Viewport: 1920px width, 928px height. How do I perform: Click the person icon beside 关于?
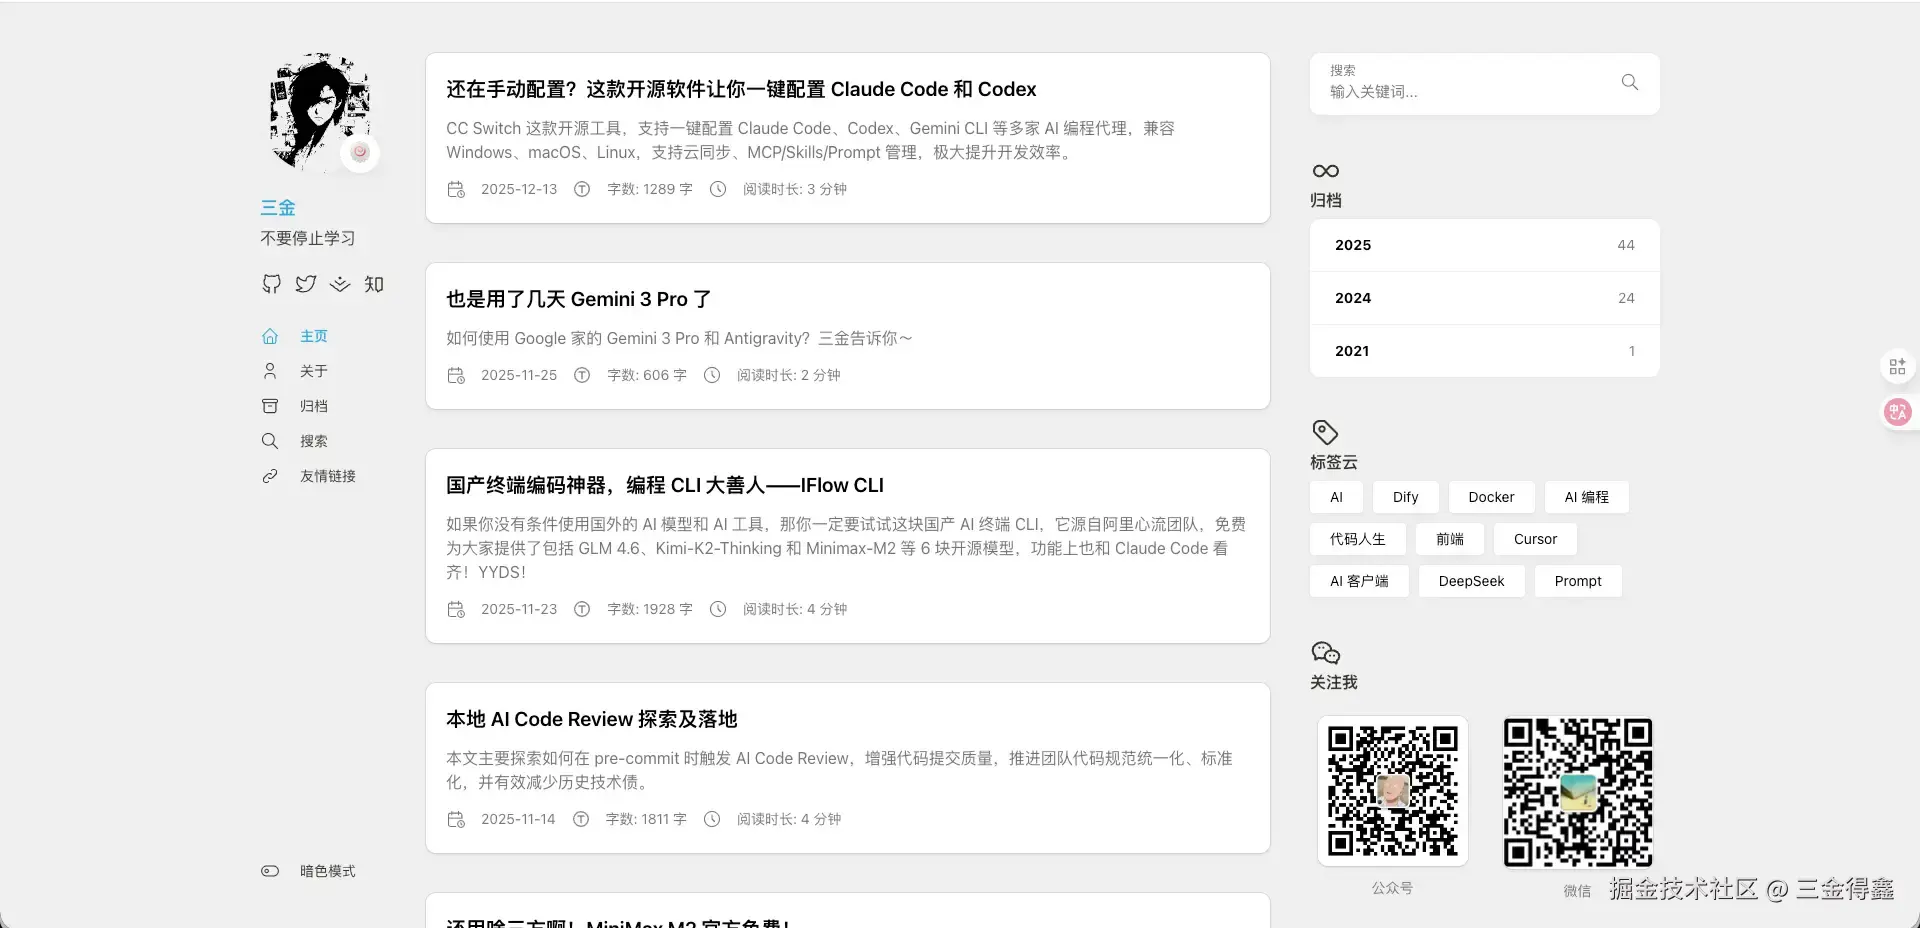pos(270,371)
